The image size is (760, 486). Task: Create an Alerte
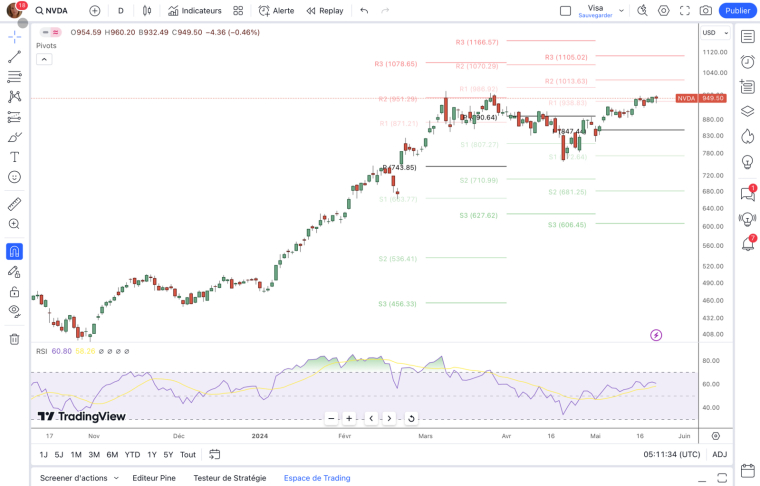[x=276, y=11]
